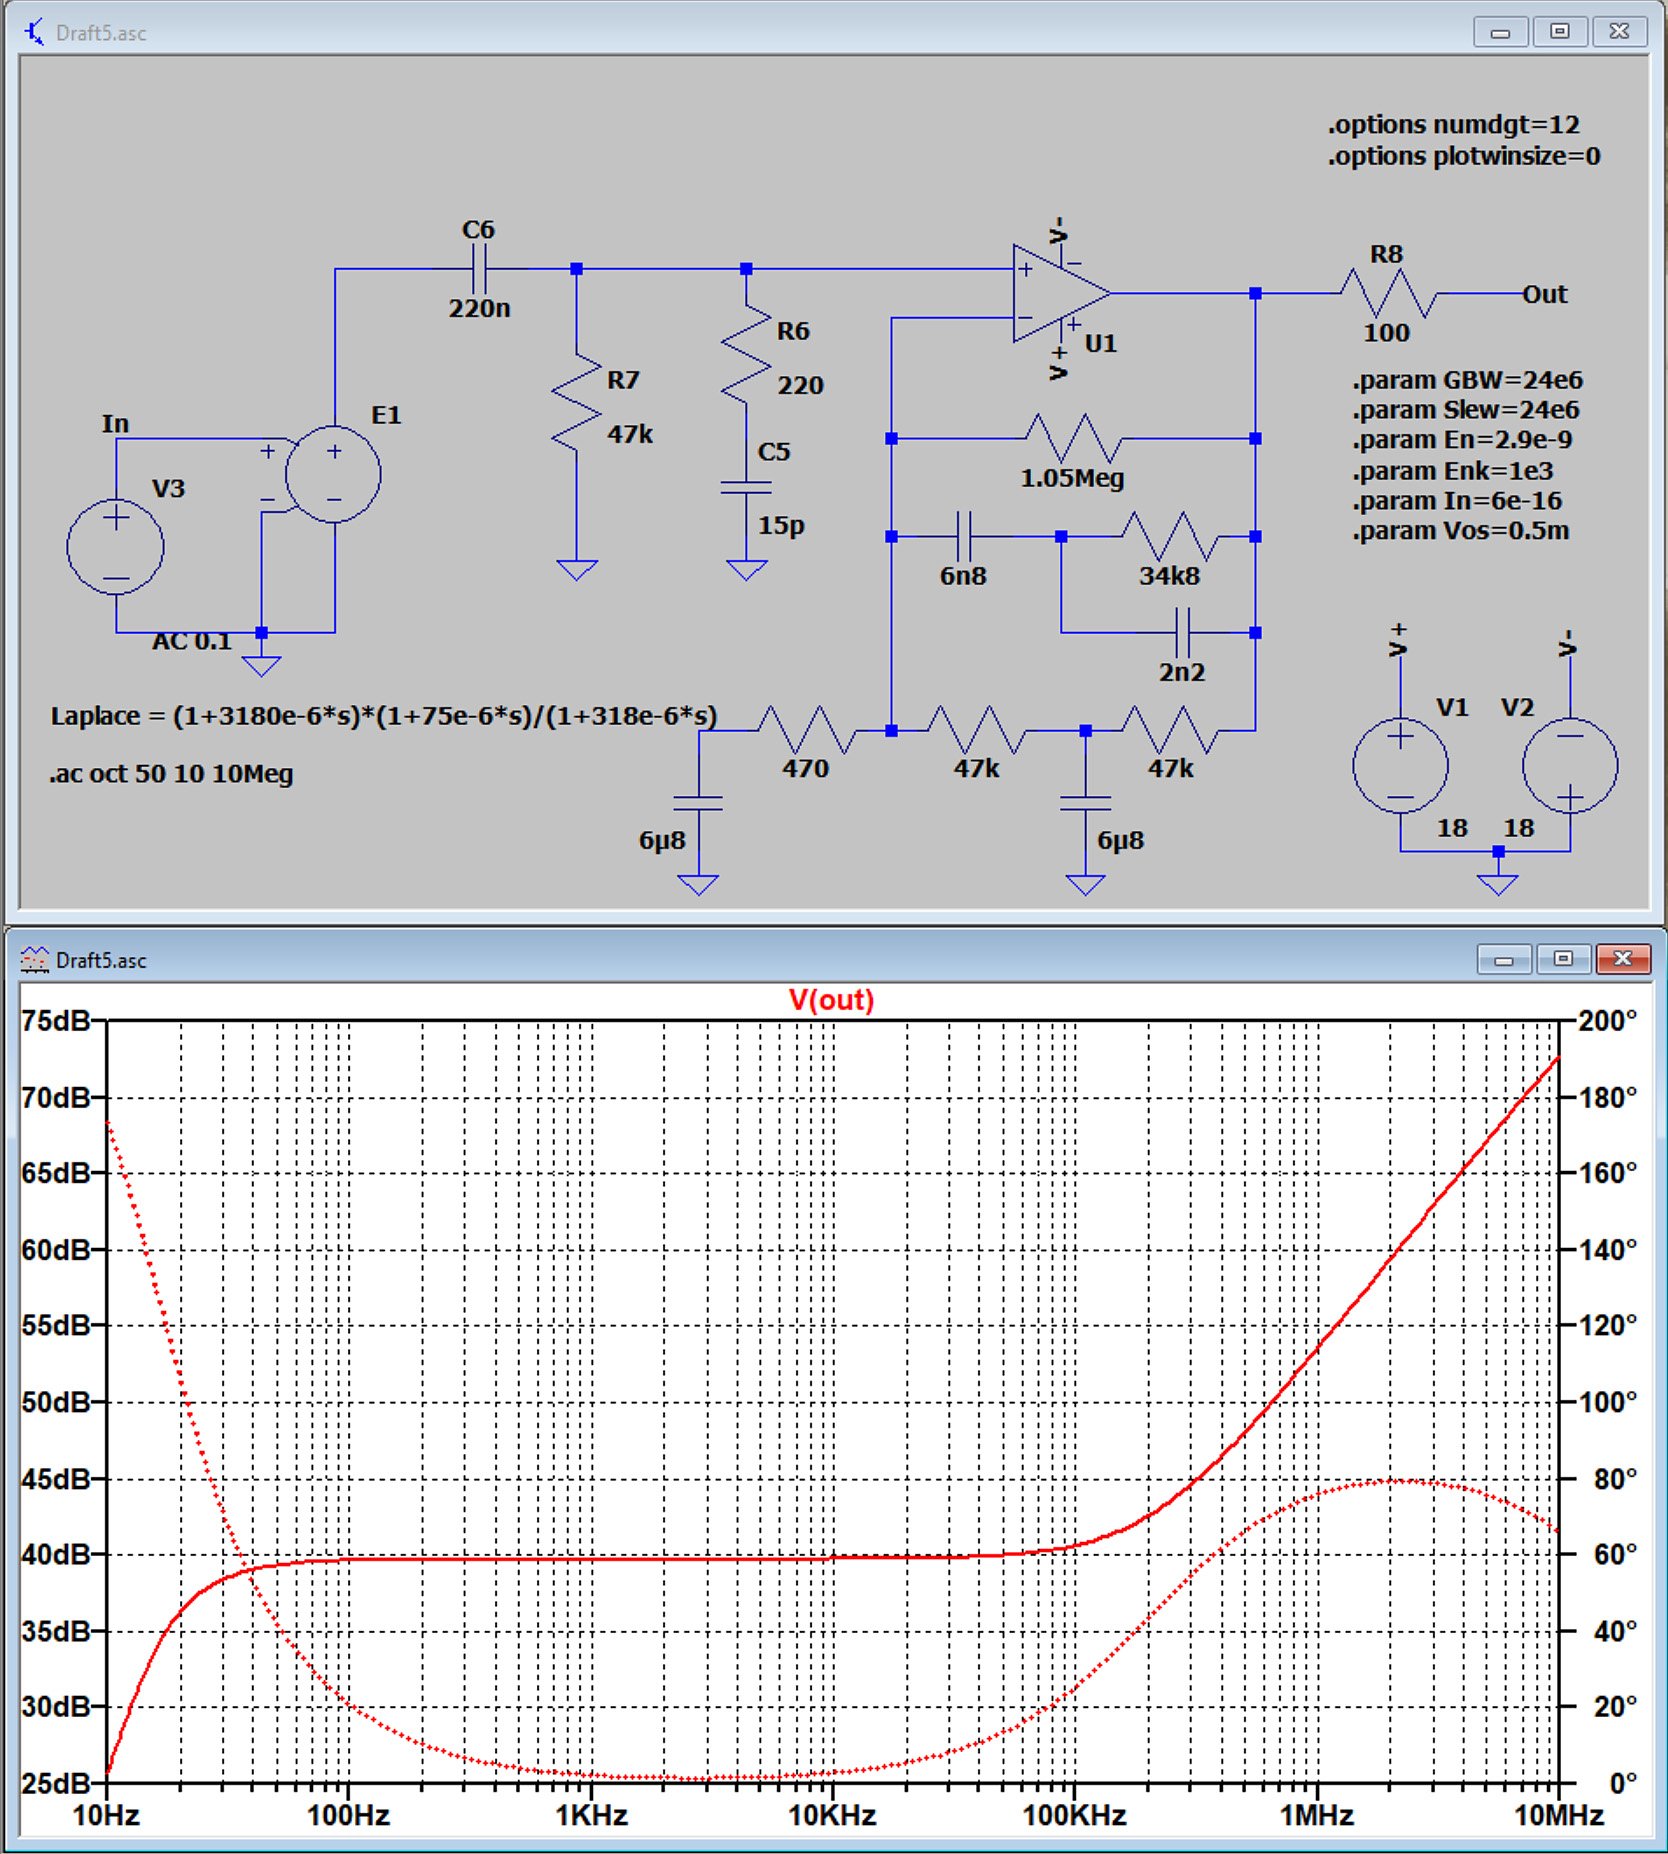Click the .options numdgt=12 directive

point(1454,125)
